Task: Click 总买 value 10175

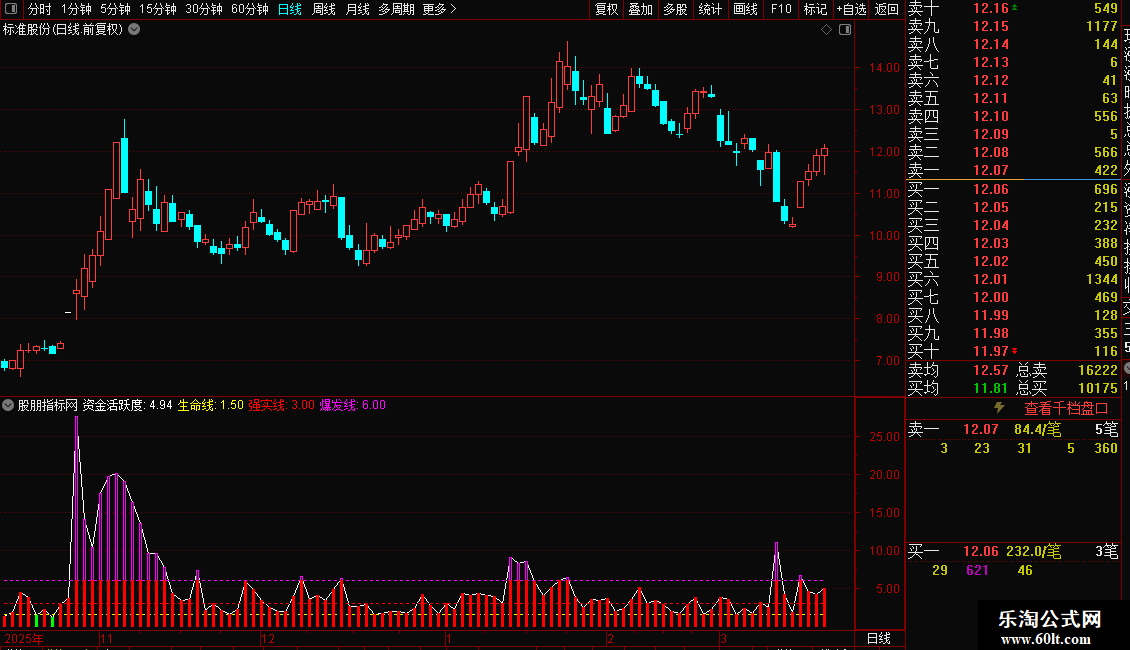Action: pyautogui.click(x=1098, y=388)
